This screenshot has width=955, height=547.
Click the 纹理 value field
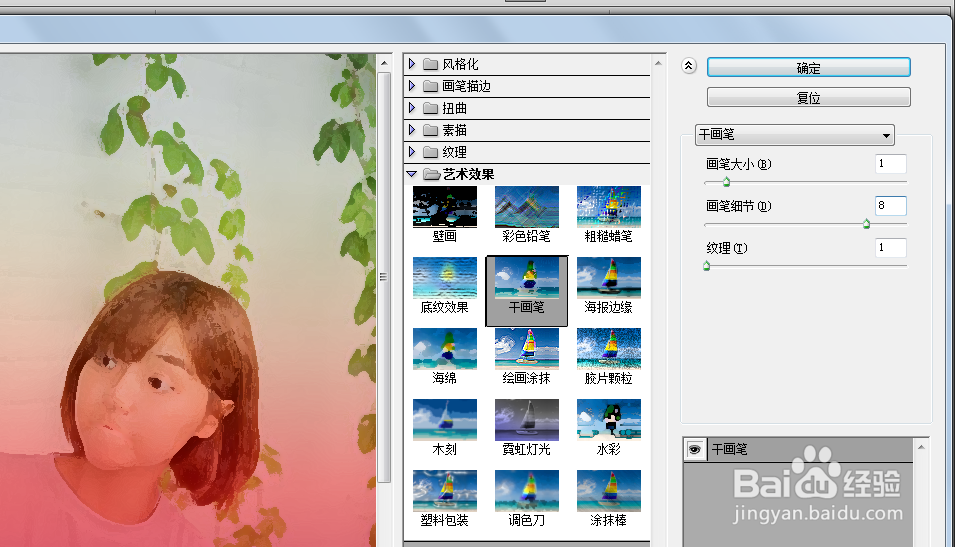pyautogui.click(x=890, y=248)
